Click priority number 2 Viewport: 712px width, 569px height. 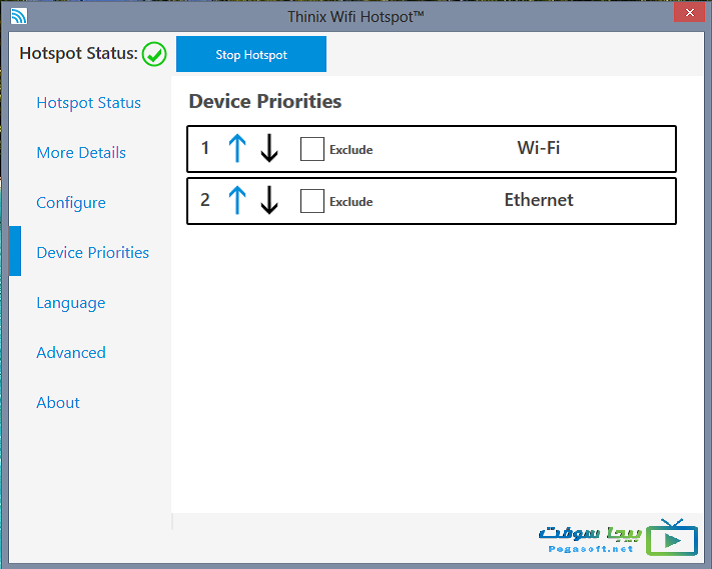(x=205, y=200)
